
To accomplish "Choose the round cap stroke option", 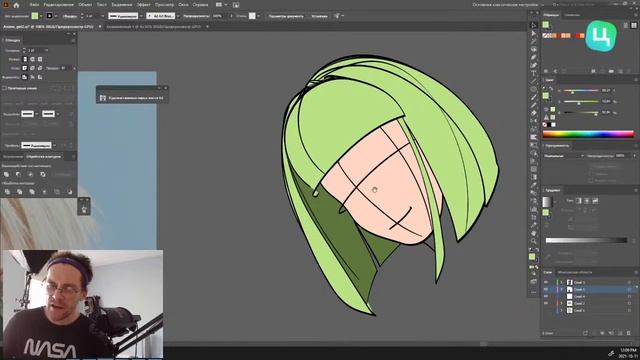I will [x=32, y=59].
